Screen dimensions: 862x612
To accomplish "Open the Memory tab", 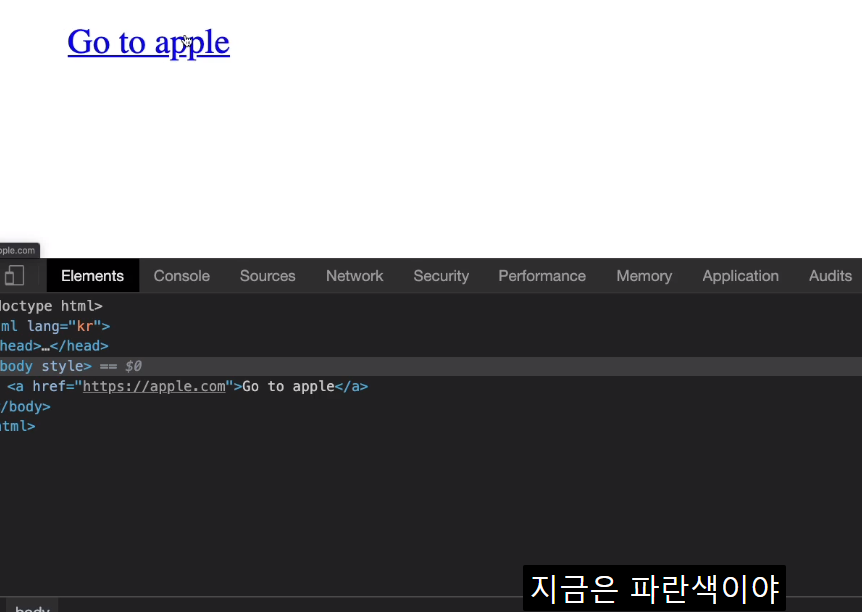I will [x=644, y=275].
